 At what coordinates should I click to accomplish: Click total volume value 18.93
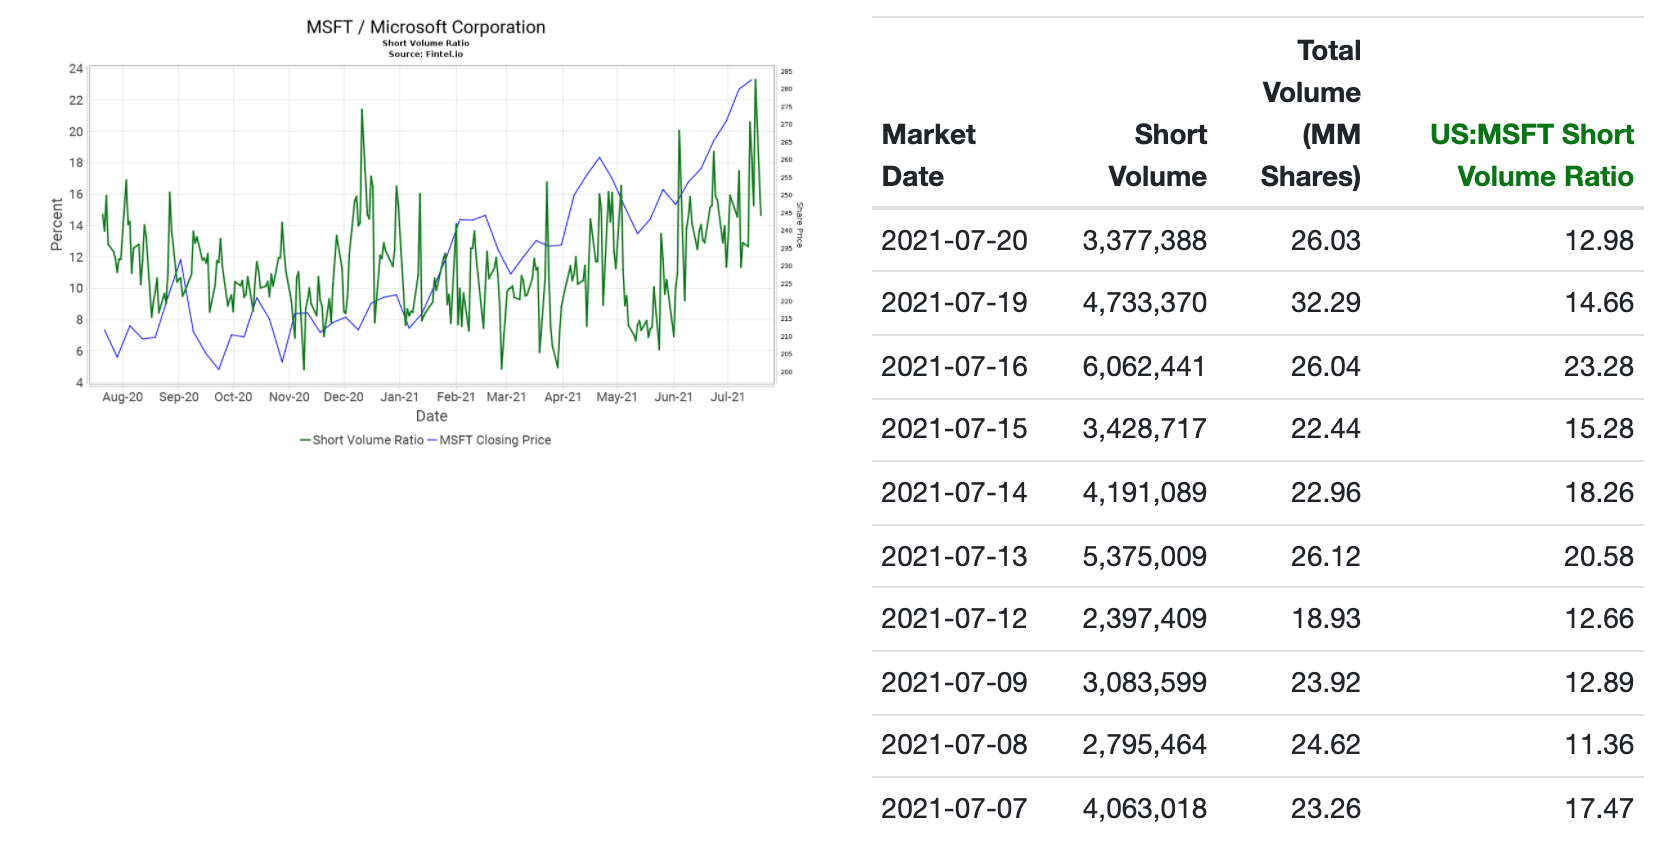tap(1326, 618)
